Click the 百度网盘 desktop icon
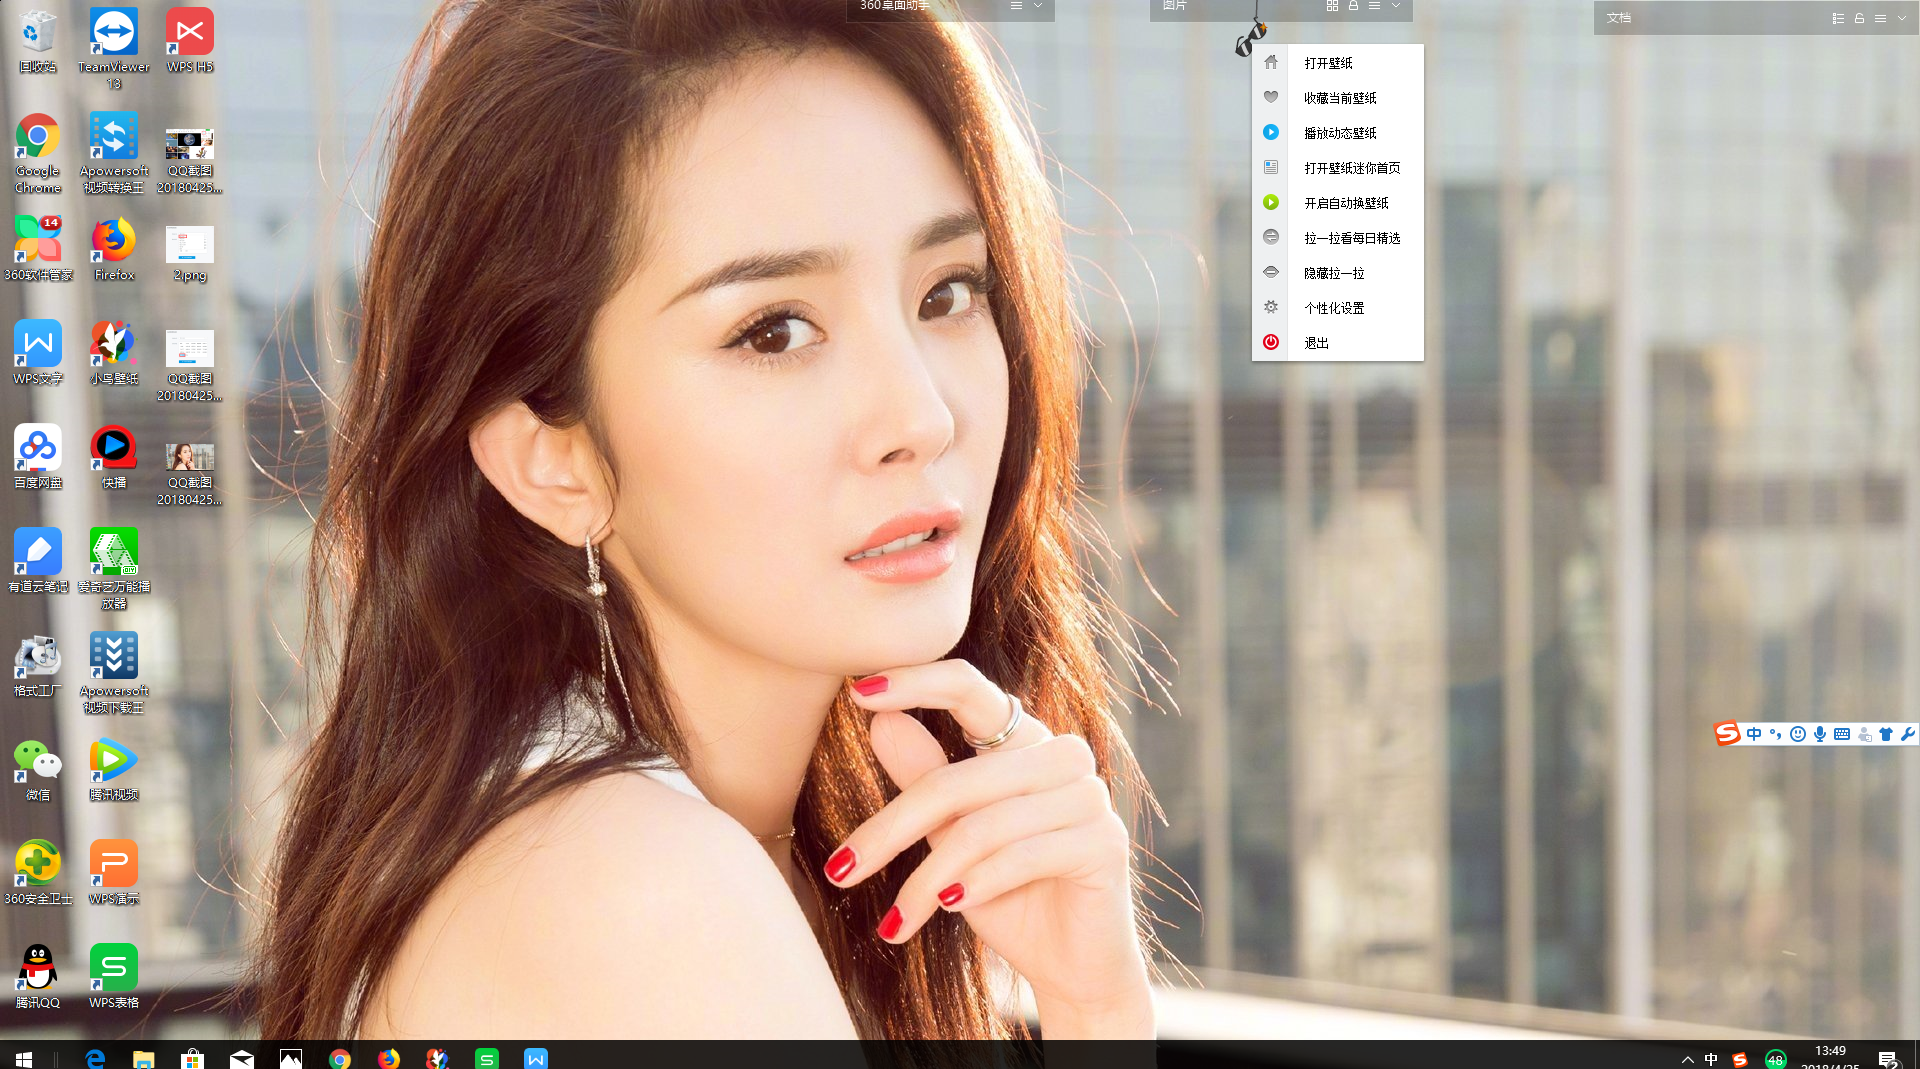 pos(38,456)
